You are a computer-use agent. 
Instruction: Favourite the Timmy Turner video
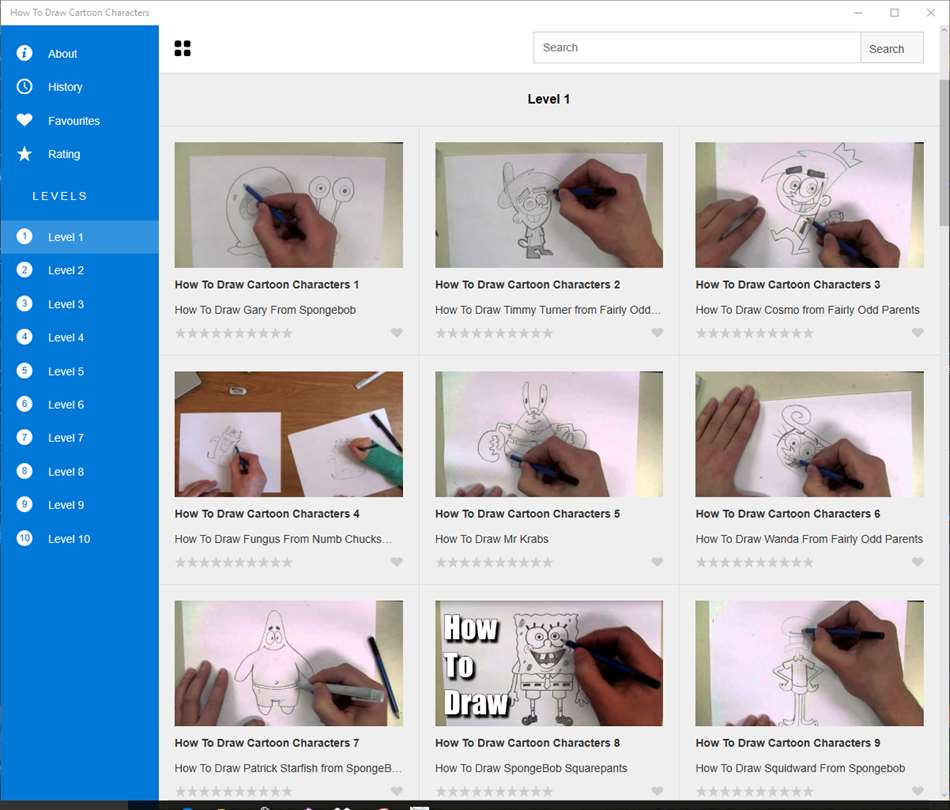point(657,333)
